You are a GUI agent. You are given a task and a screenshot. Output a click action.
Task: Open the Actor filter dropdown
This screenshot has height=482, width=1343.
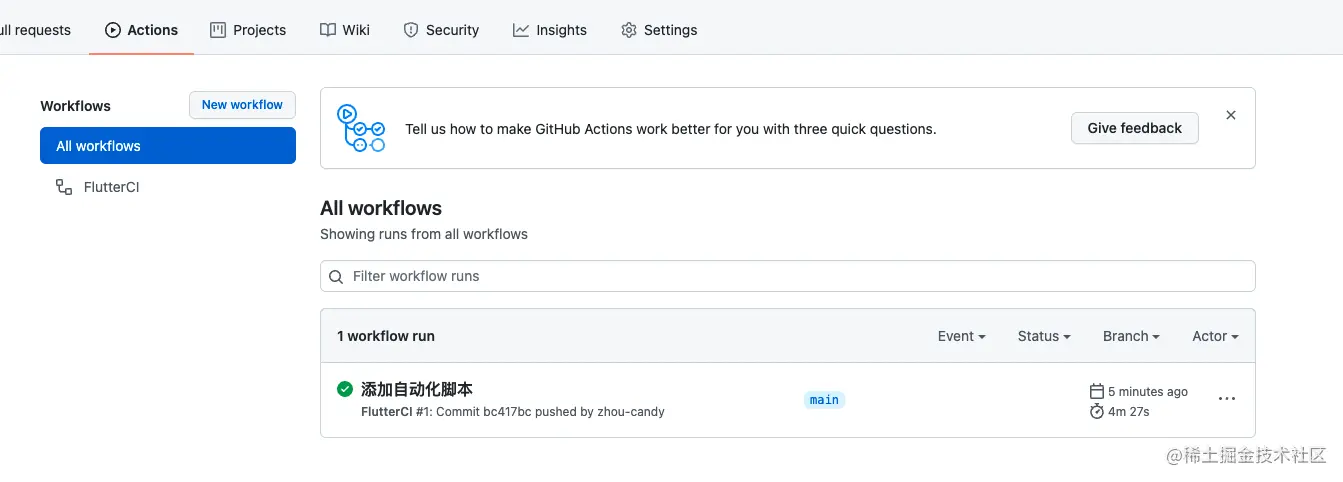[x=1216, y=336]
